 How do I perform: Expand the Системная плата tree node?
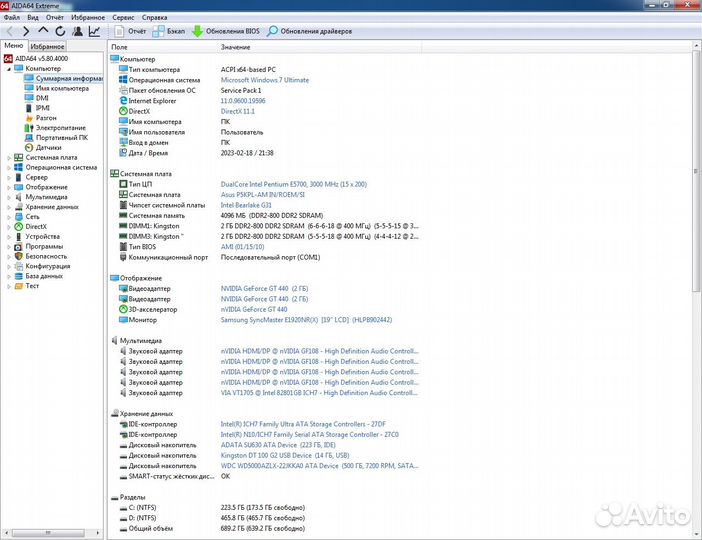point(9,158)
